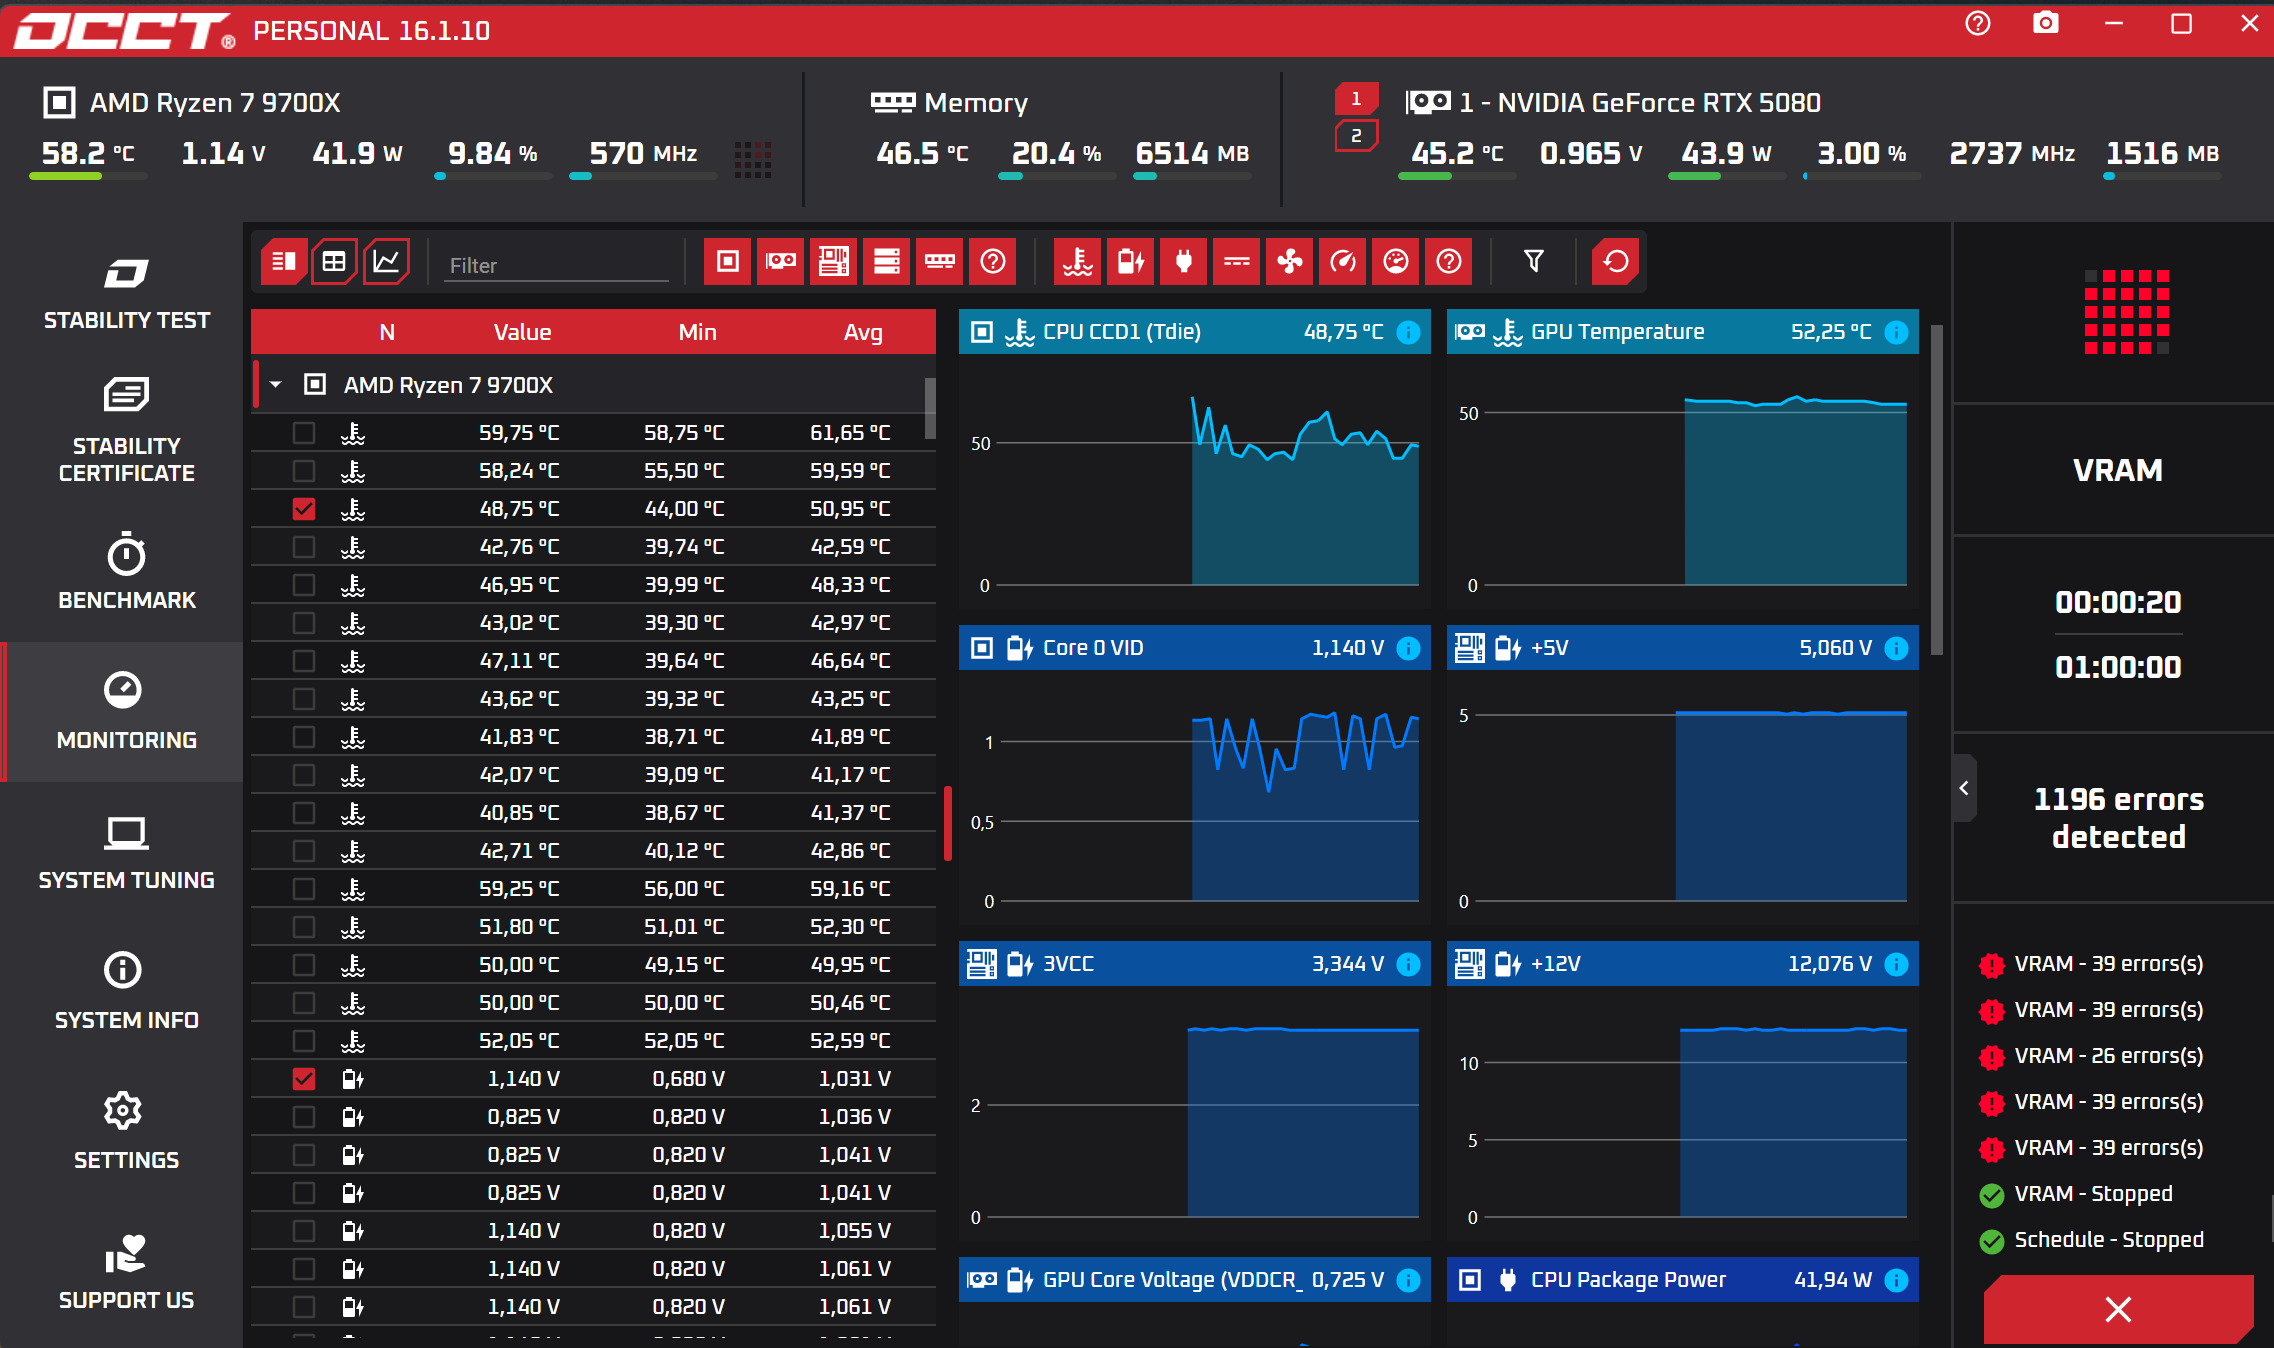This screenshot has height=1348, width=2274.
Task: Sort the table by the Avg column
Action: tap(863, 332)
